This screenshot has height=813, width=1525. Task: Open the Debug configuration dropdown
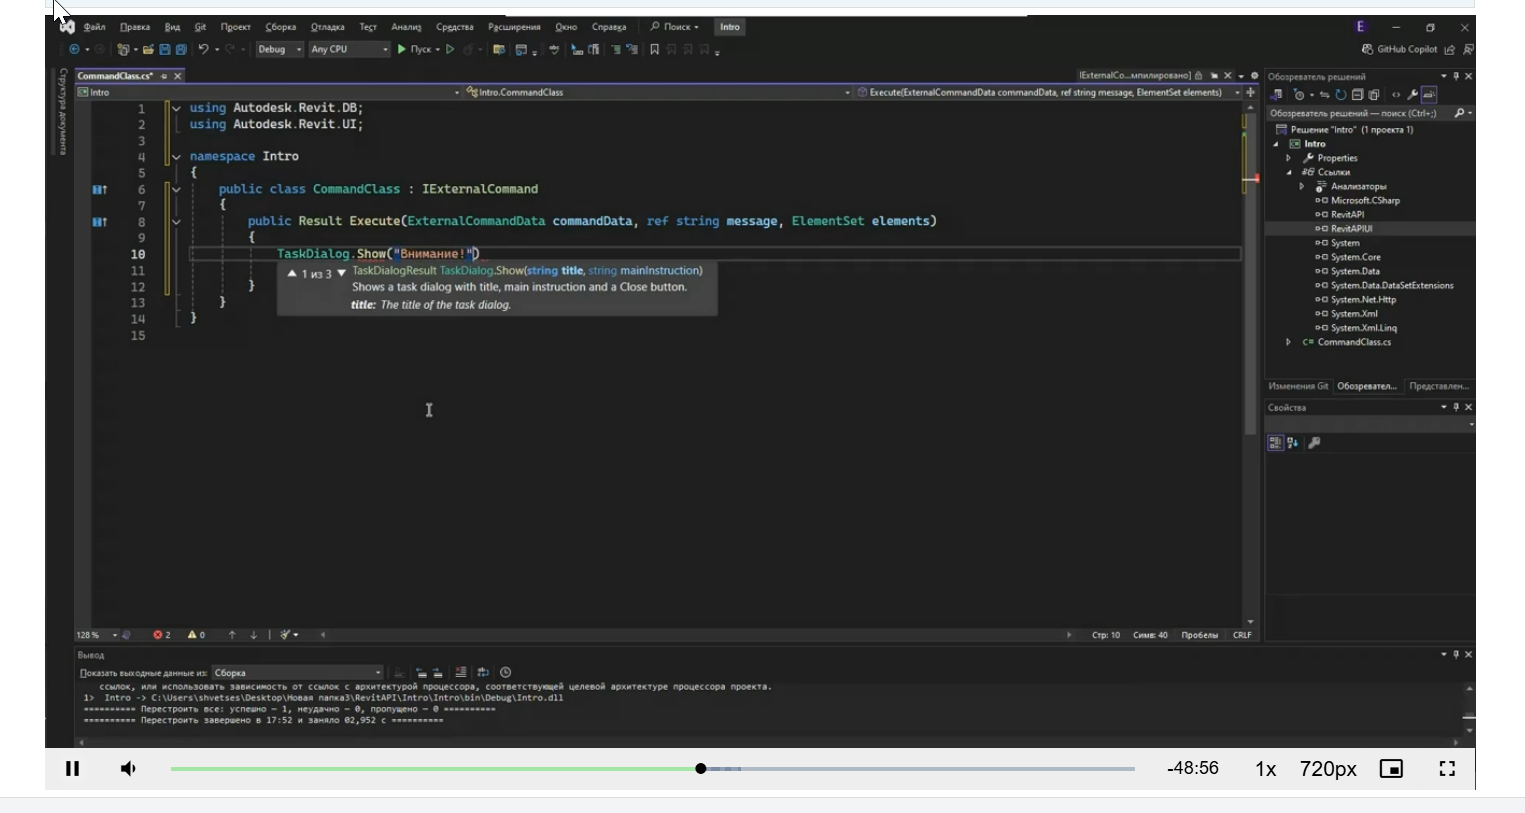[279, 49]
